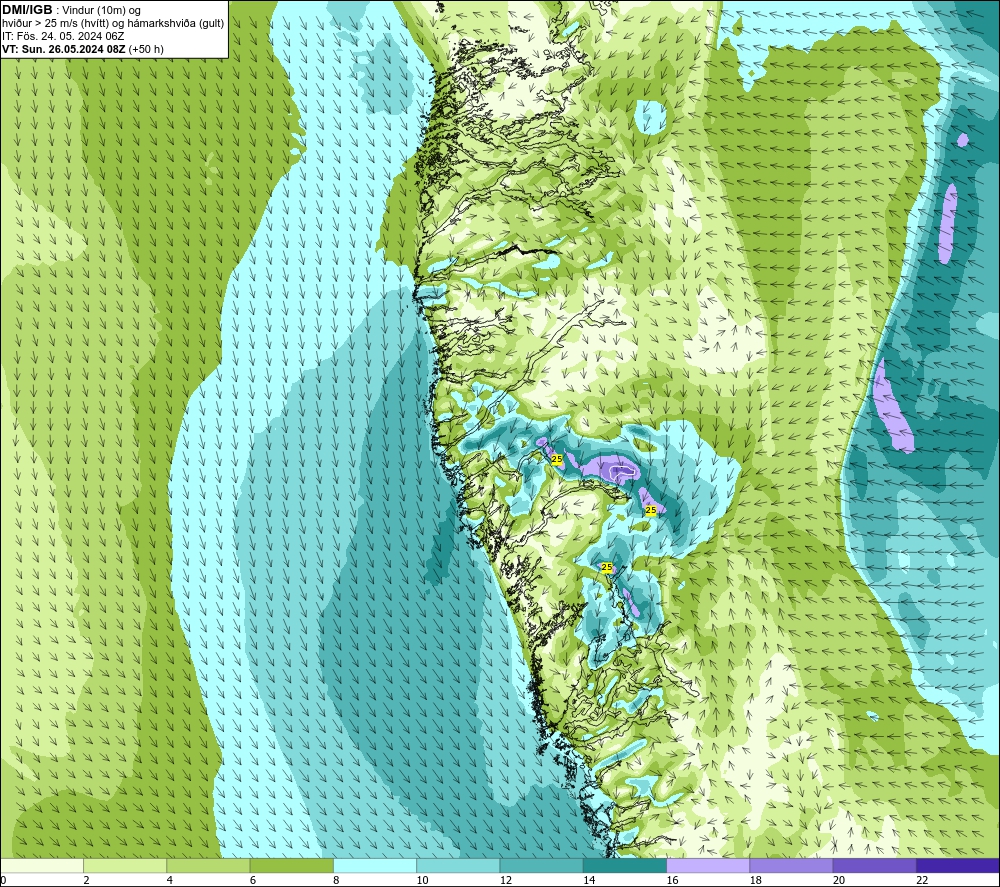
Task: Click the legend scale label '6'
Action: pyautogui.click(x=253, y=881)
